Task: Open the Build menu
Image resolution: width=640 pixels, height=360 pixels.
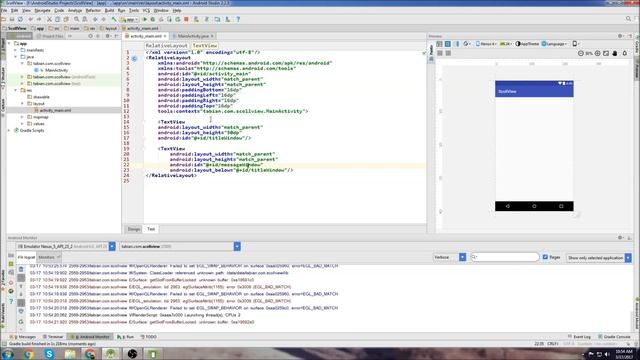Action: [x=109, y=10]
